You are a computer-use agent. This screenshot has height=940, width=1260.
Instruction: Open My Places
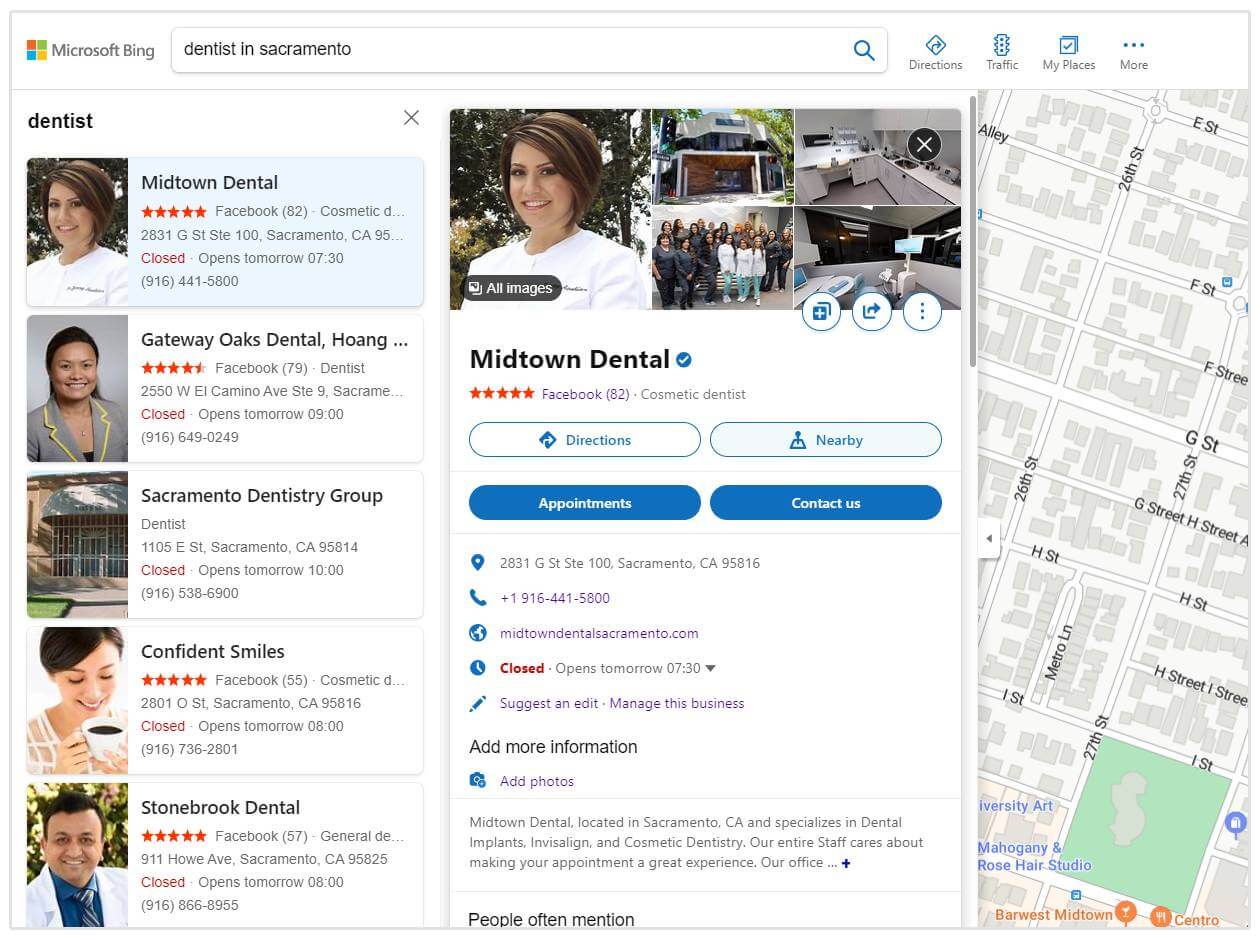point(1068,52)
